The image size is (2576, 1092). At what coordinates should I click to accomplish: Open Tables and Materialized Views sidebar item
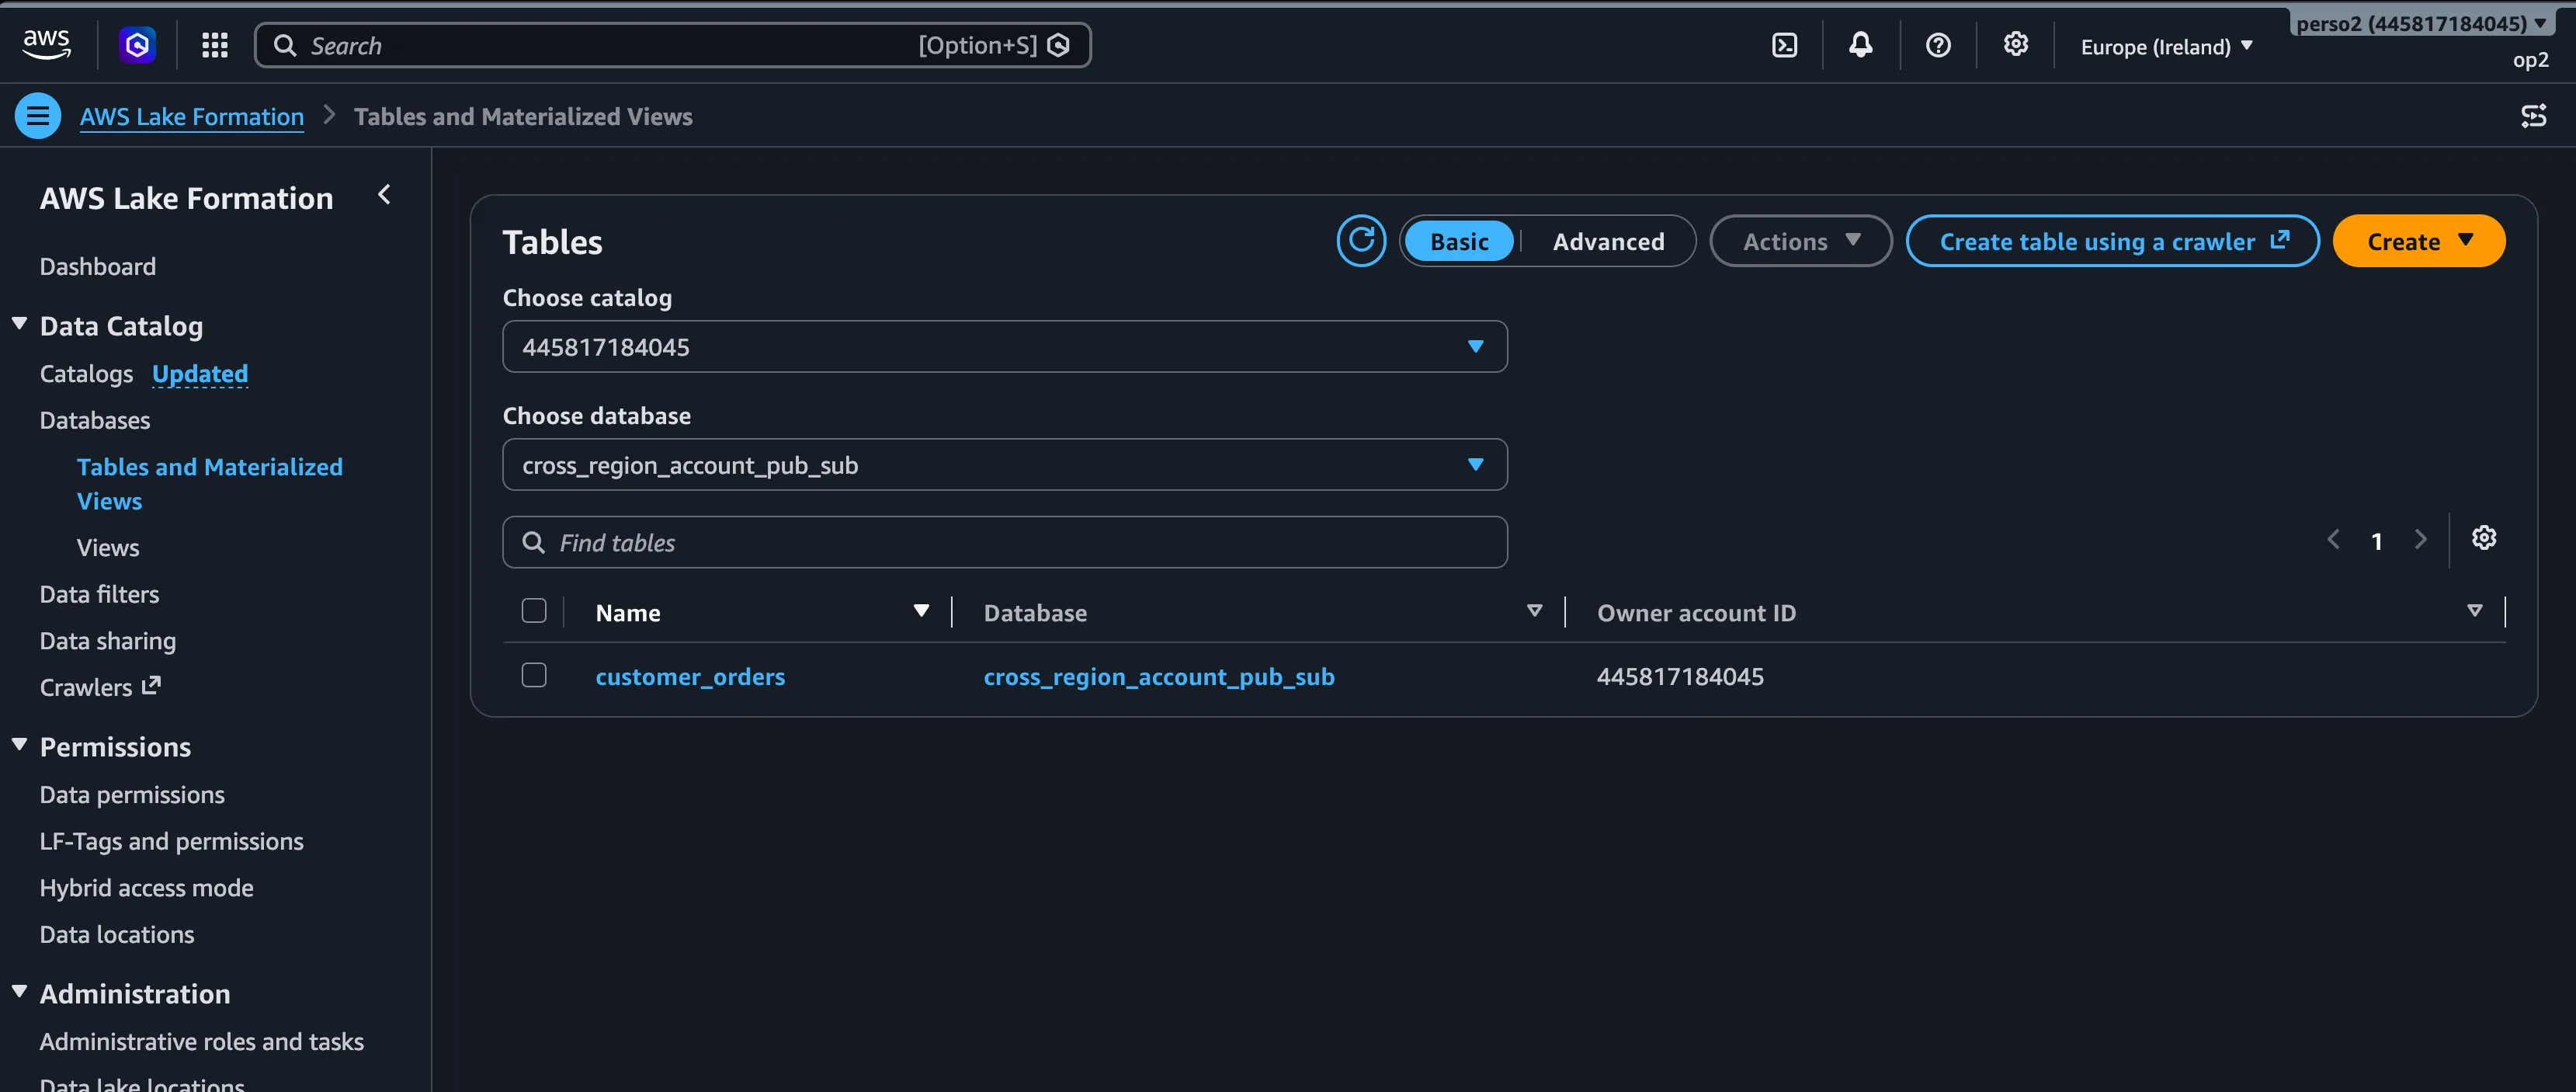210,484
